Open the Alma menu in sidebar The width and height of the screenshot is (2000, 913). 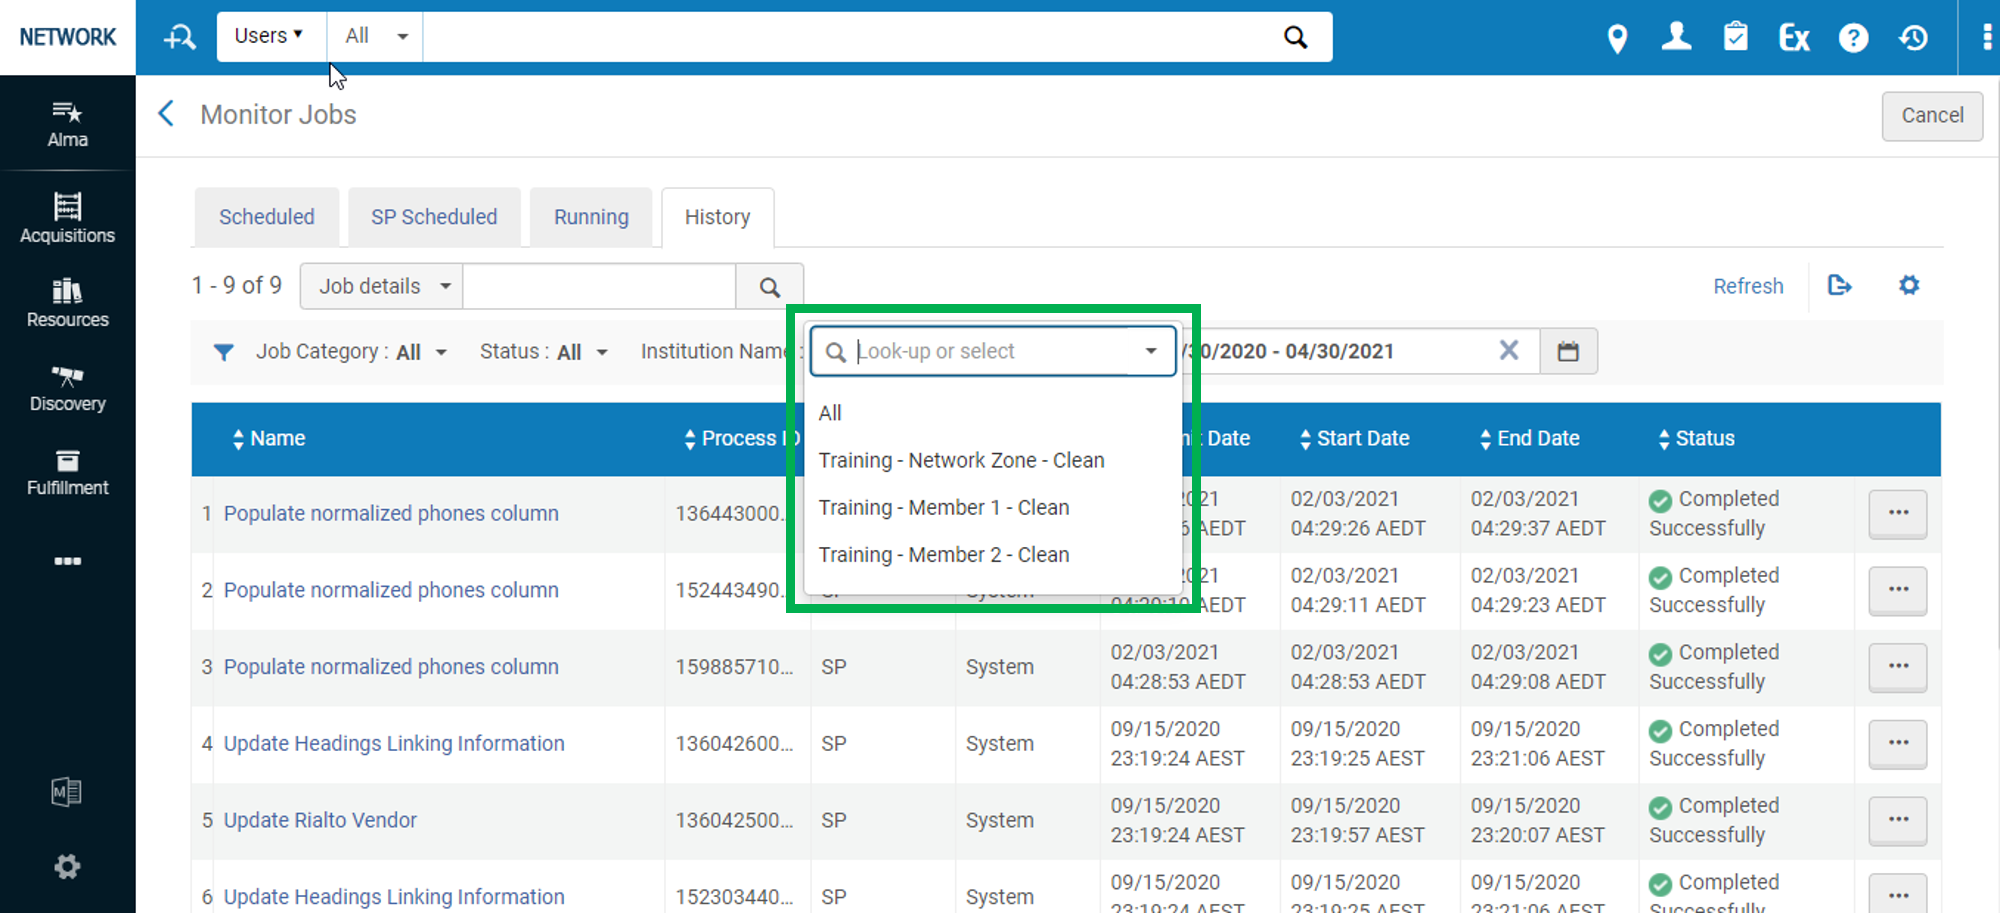tap(67, 124)
